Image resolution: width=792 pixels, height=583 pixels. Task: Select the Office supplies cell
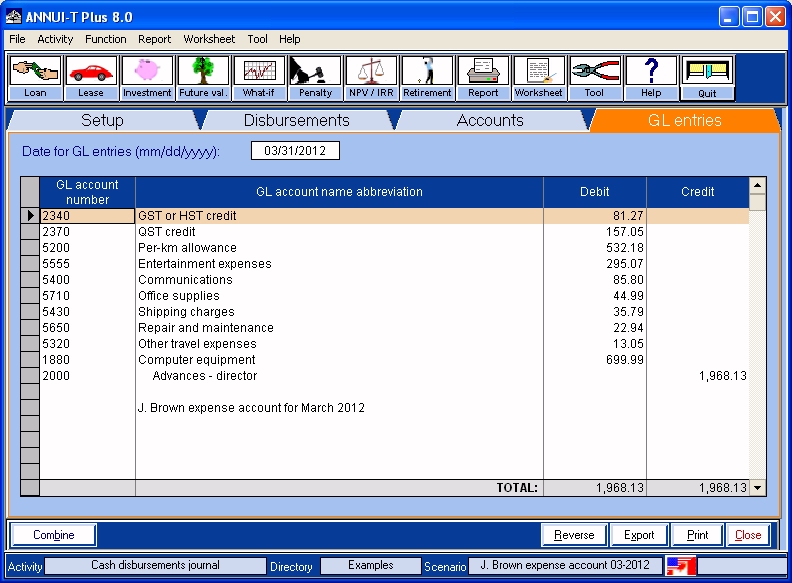(339, 296)
